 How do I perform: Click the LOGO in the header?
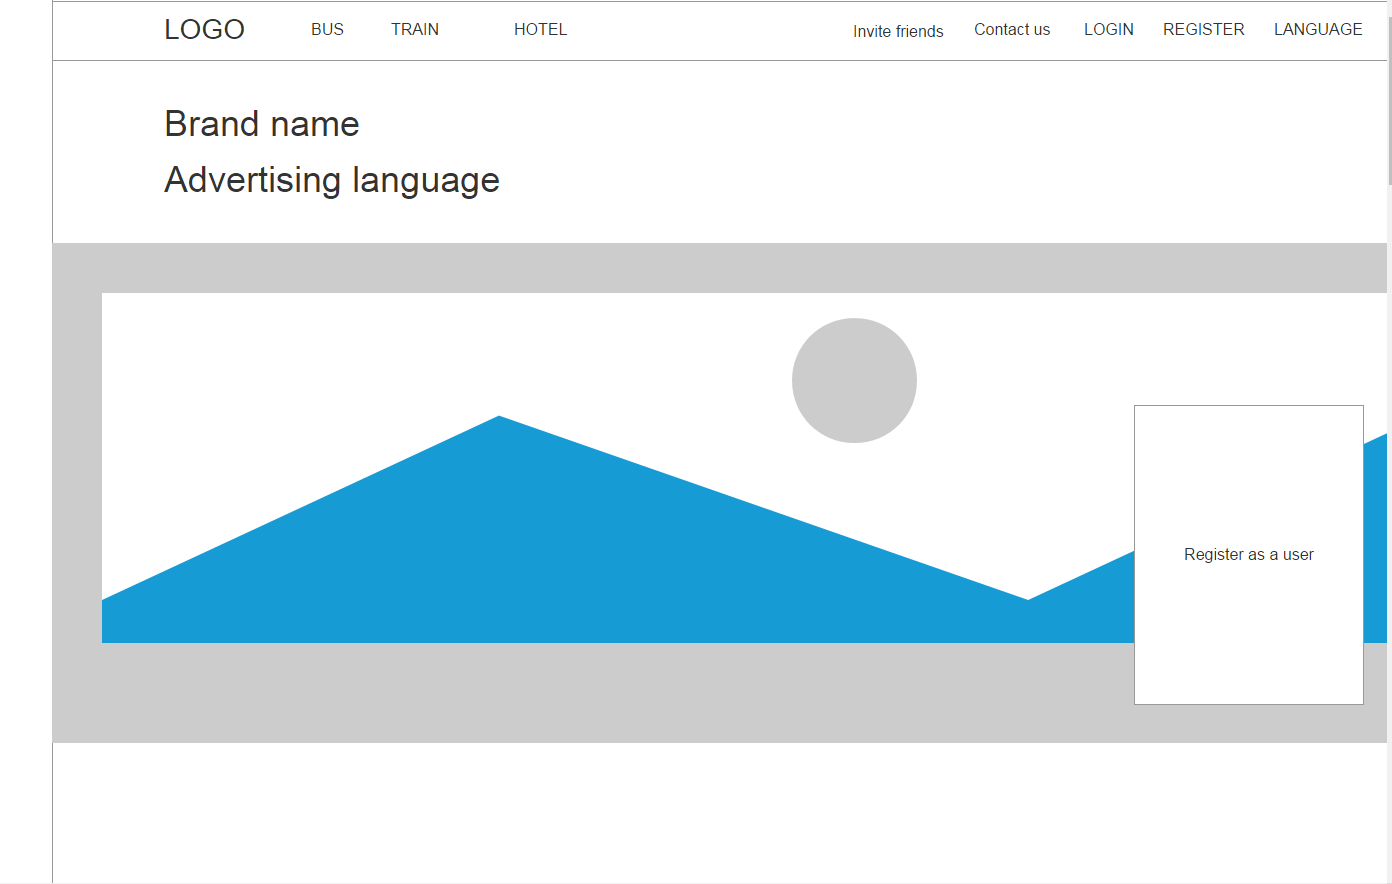[204, 30]
